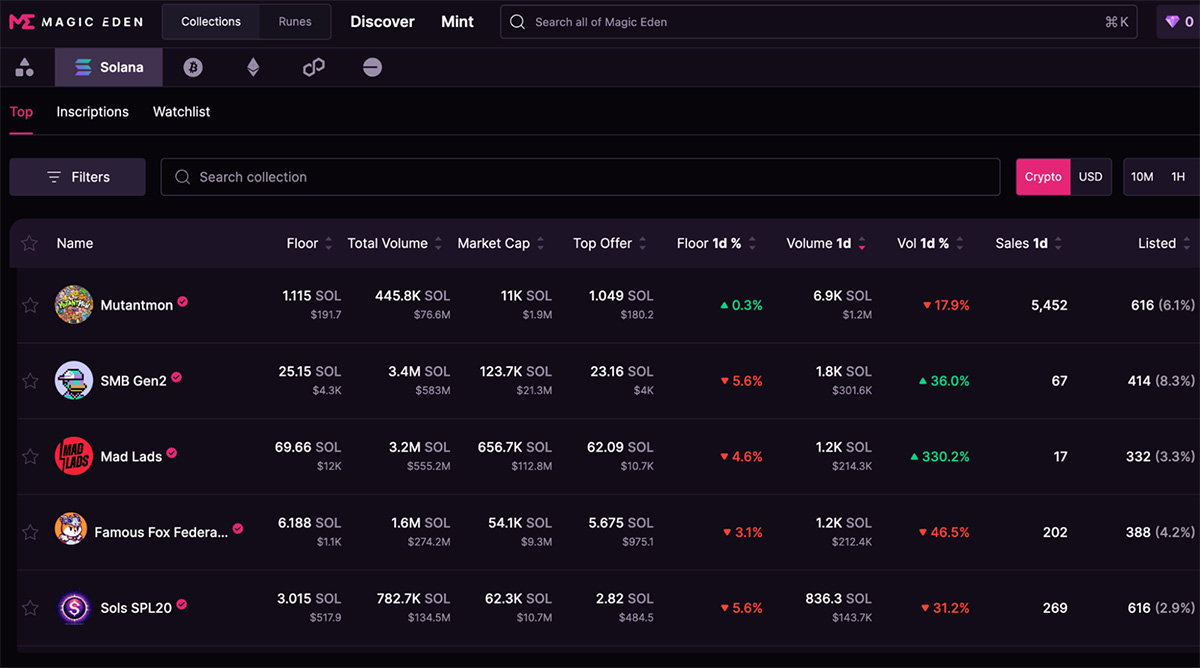
Task: Sort the table by Volume 1d
Action: (x=827, y=243)
